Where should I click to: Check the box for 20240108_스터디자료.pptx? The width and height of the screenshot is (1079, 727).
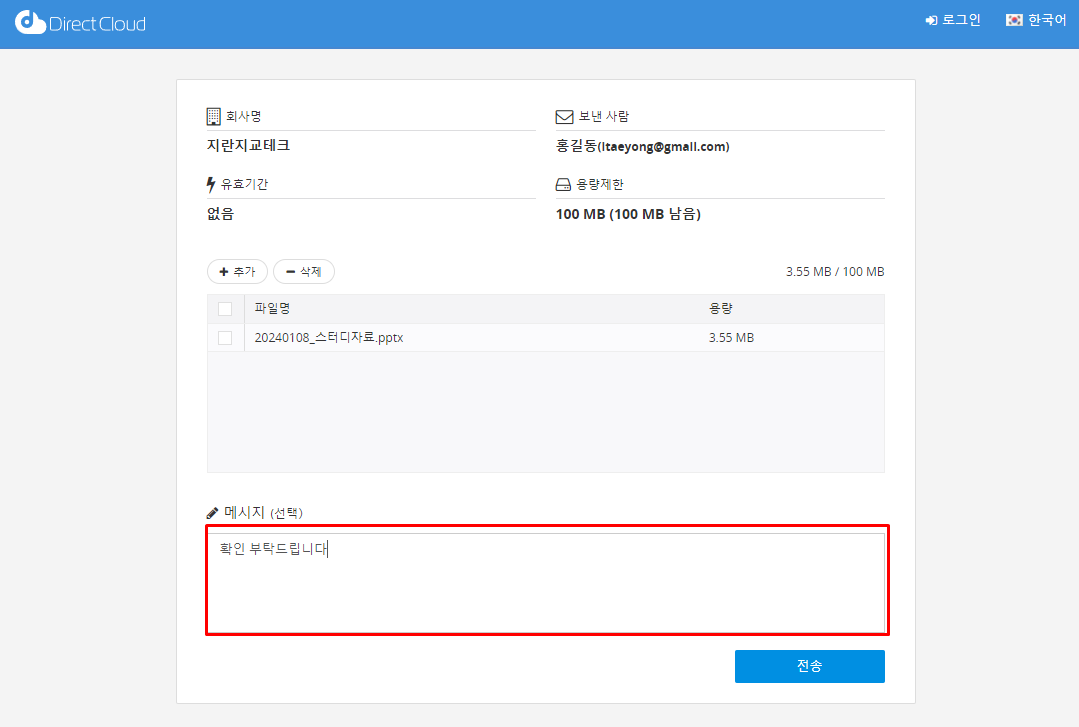tap(225, 338)
